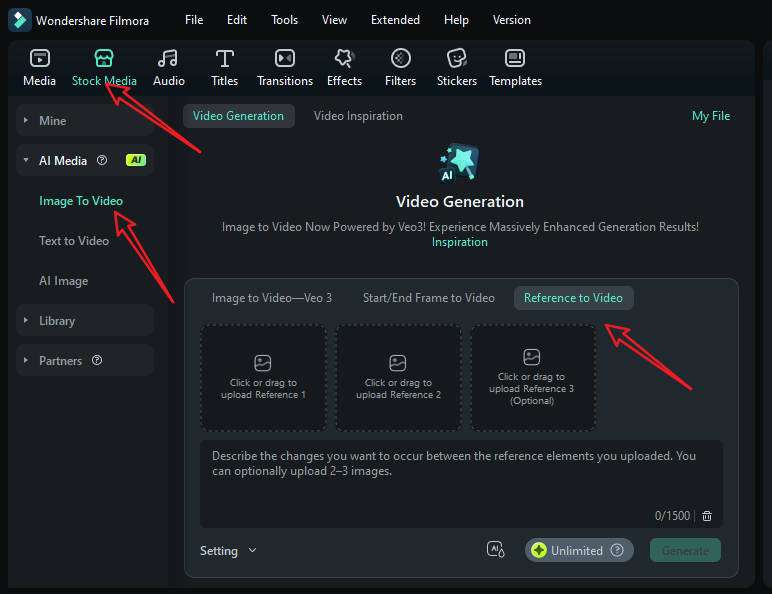Click the Unlimited credits help icon
Image resolution: width=772 pixels, height=594 pixels.
point(617,550)
